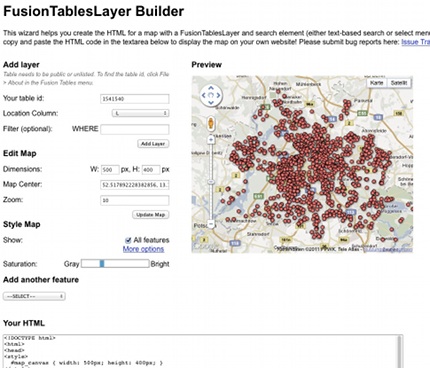430x368 pixels.
Task: Click the map pan right arrow
Action: pos(218,95)
